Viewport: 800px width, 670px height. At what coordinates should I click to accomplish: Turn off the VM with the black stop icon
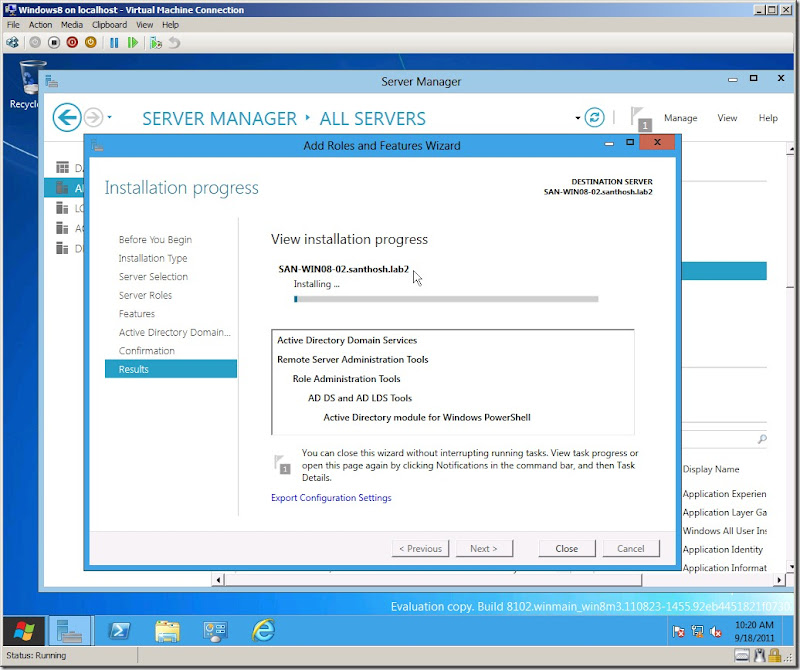tap(54, 42)
